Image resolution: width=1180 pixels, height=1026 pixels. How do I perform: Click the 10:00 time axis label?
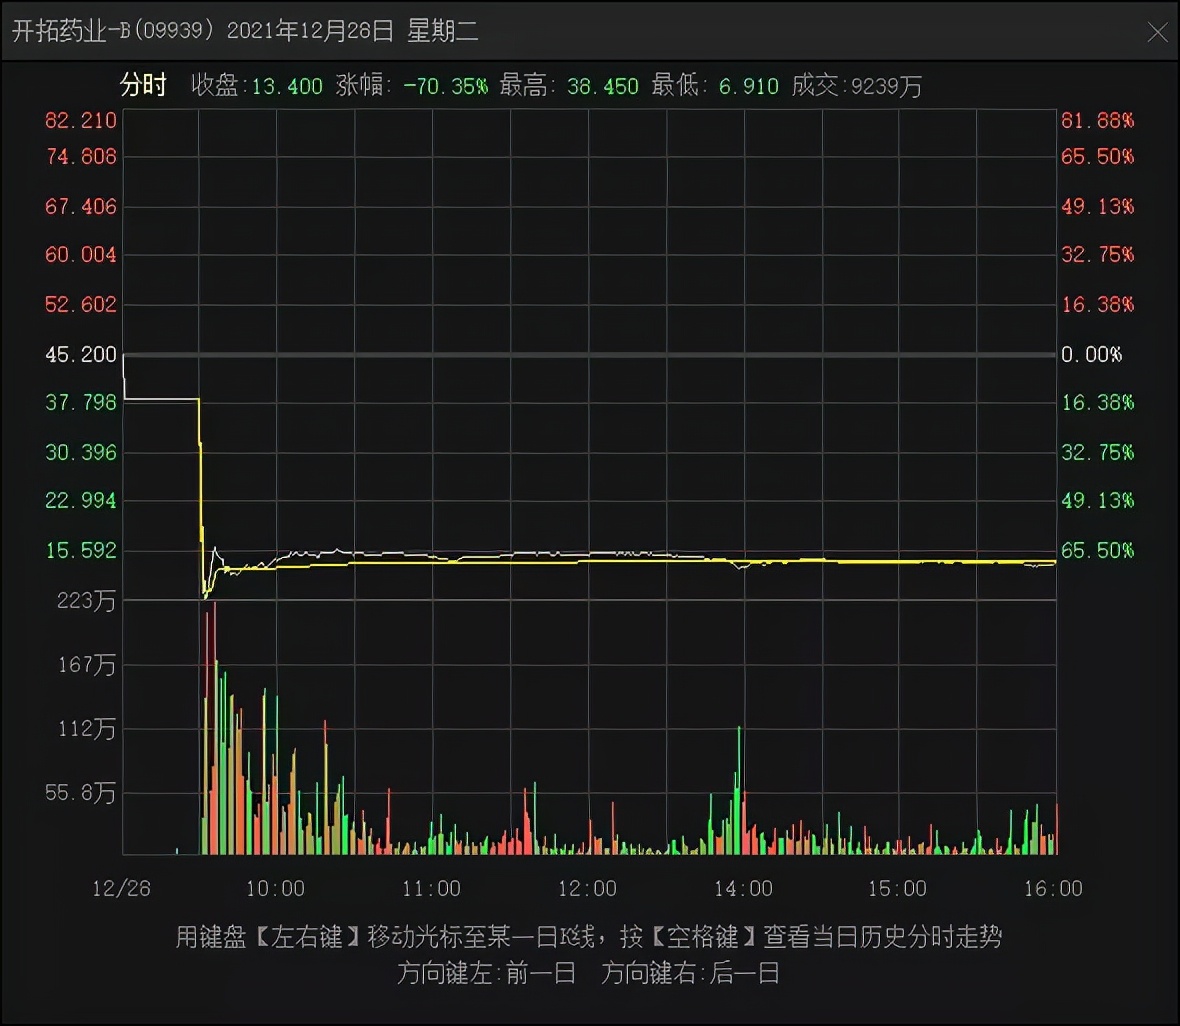pos(277,888)
